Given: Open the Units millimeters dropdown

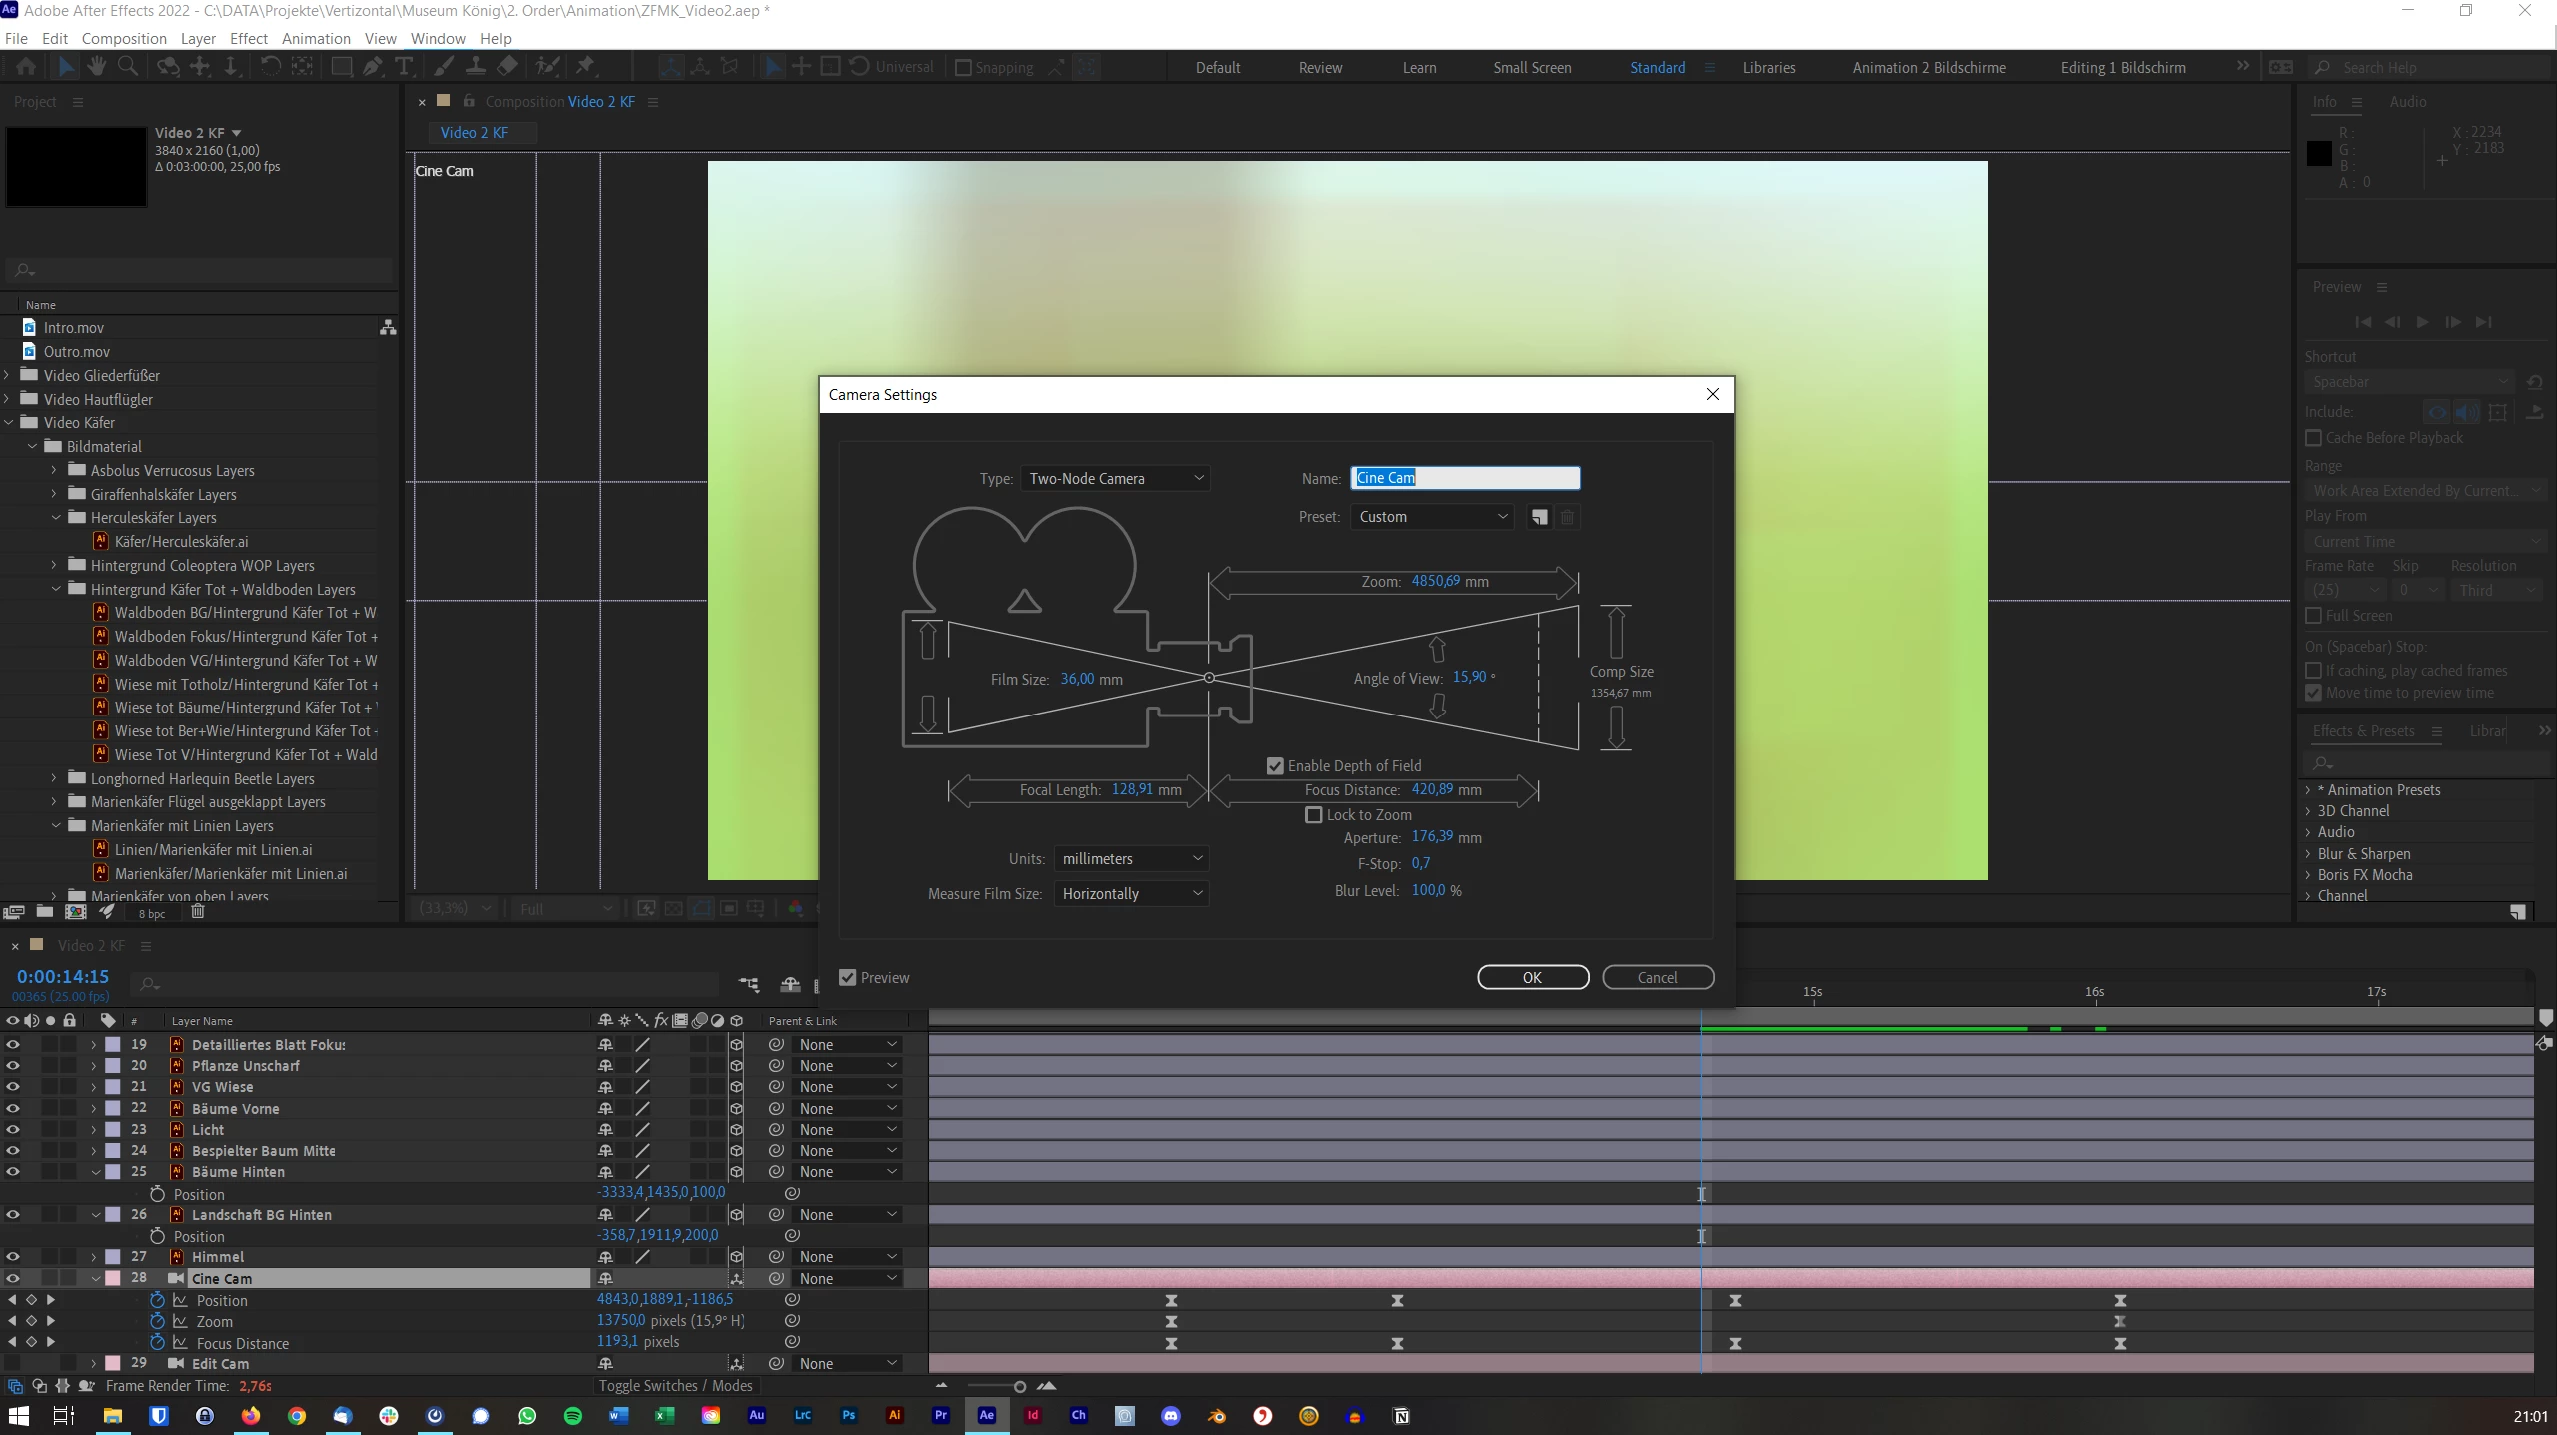Looking at the screenshot, I should [1131, 858].
